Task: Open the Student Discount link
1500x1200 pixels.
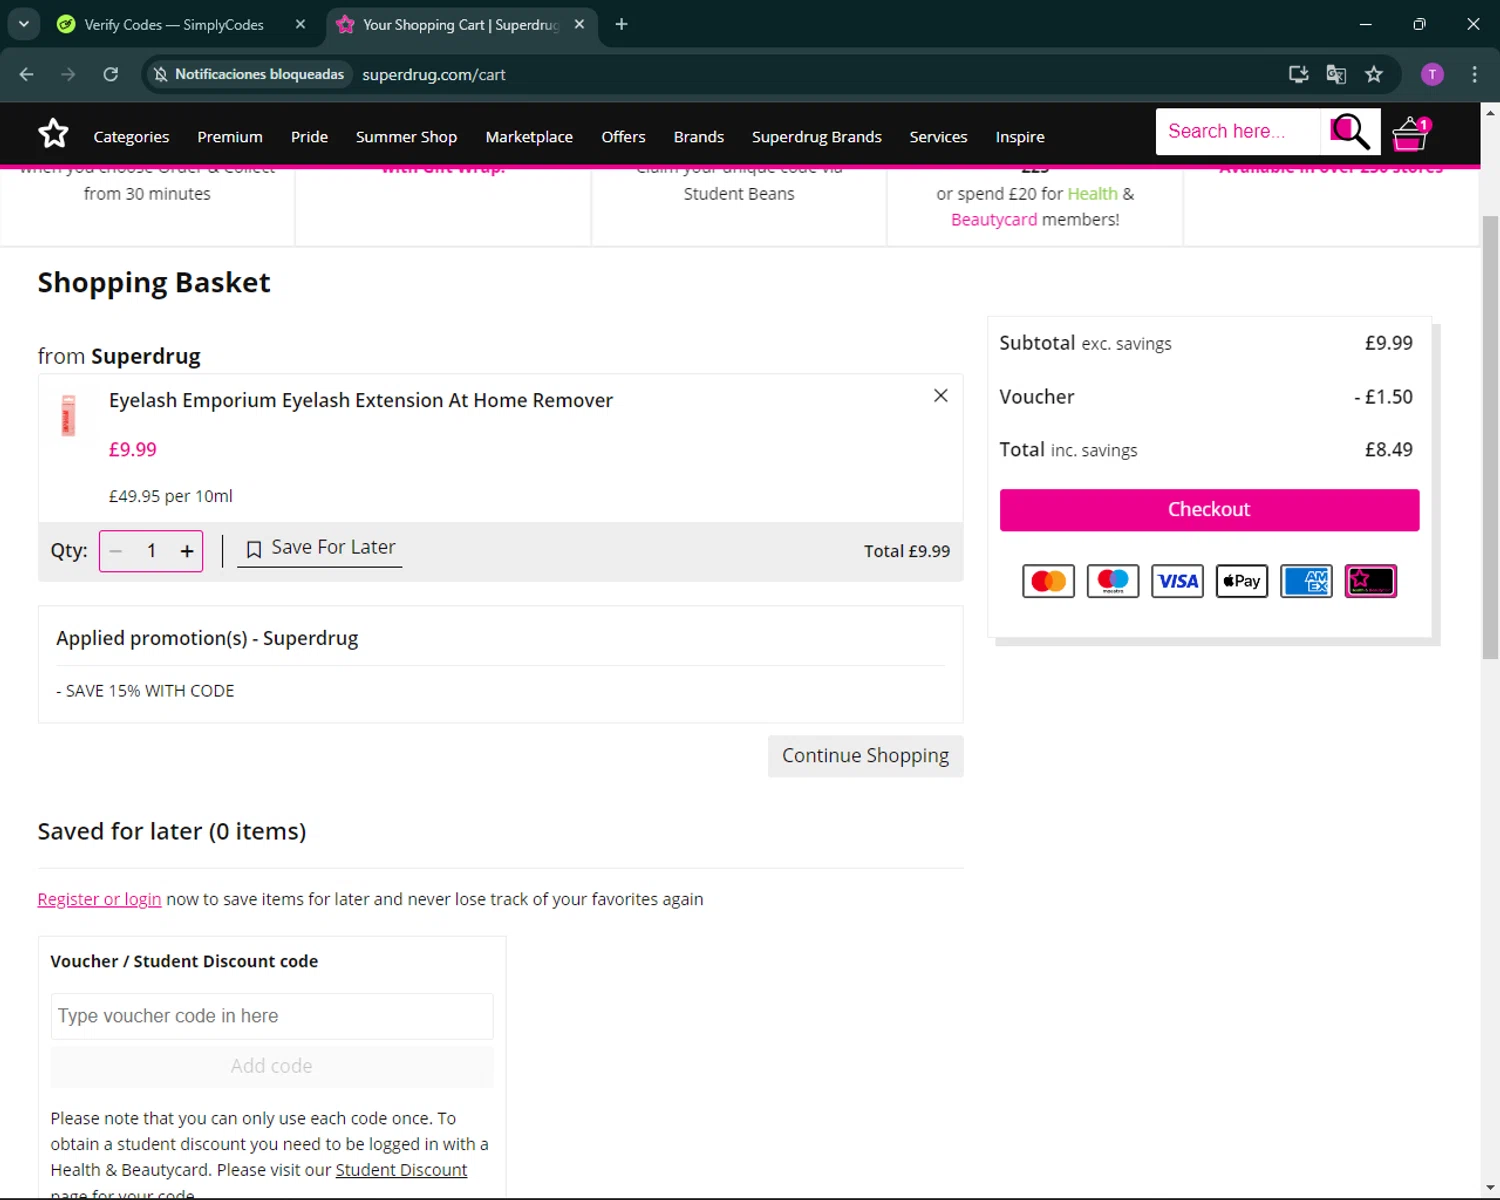Action: 401,1170
